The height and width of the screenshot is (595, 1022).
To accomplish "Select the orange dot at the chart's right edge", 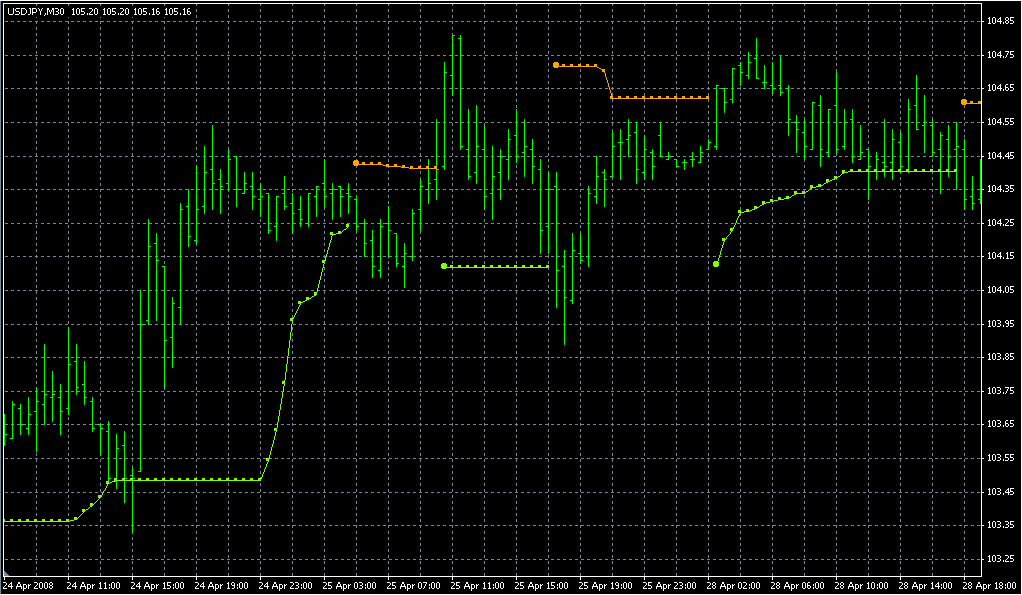I will click(x=964, y=102).
